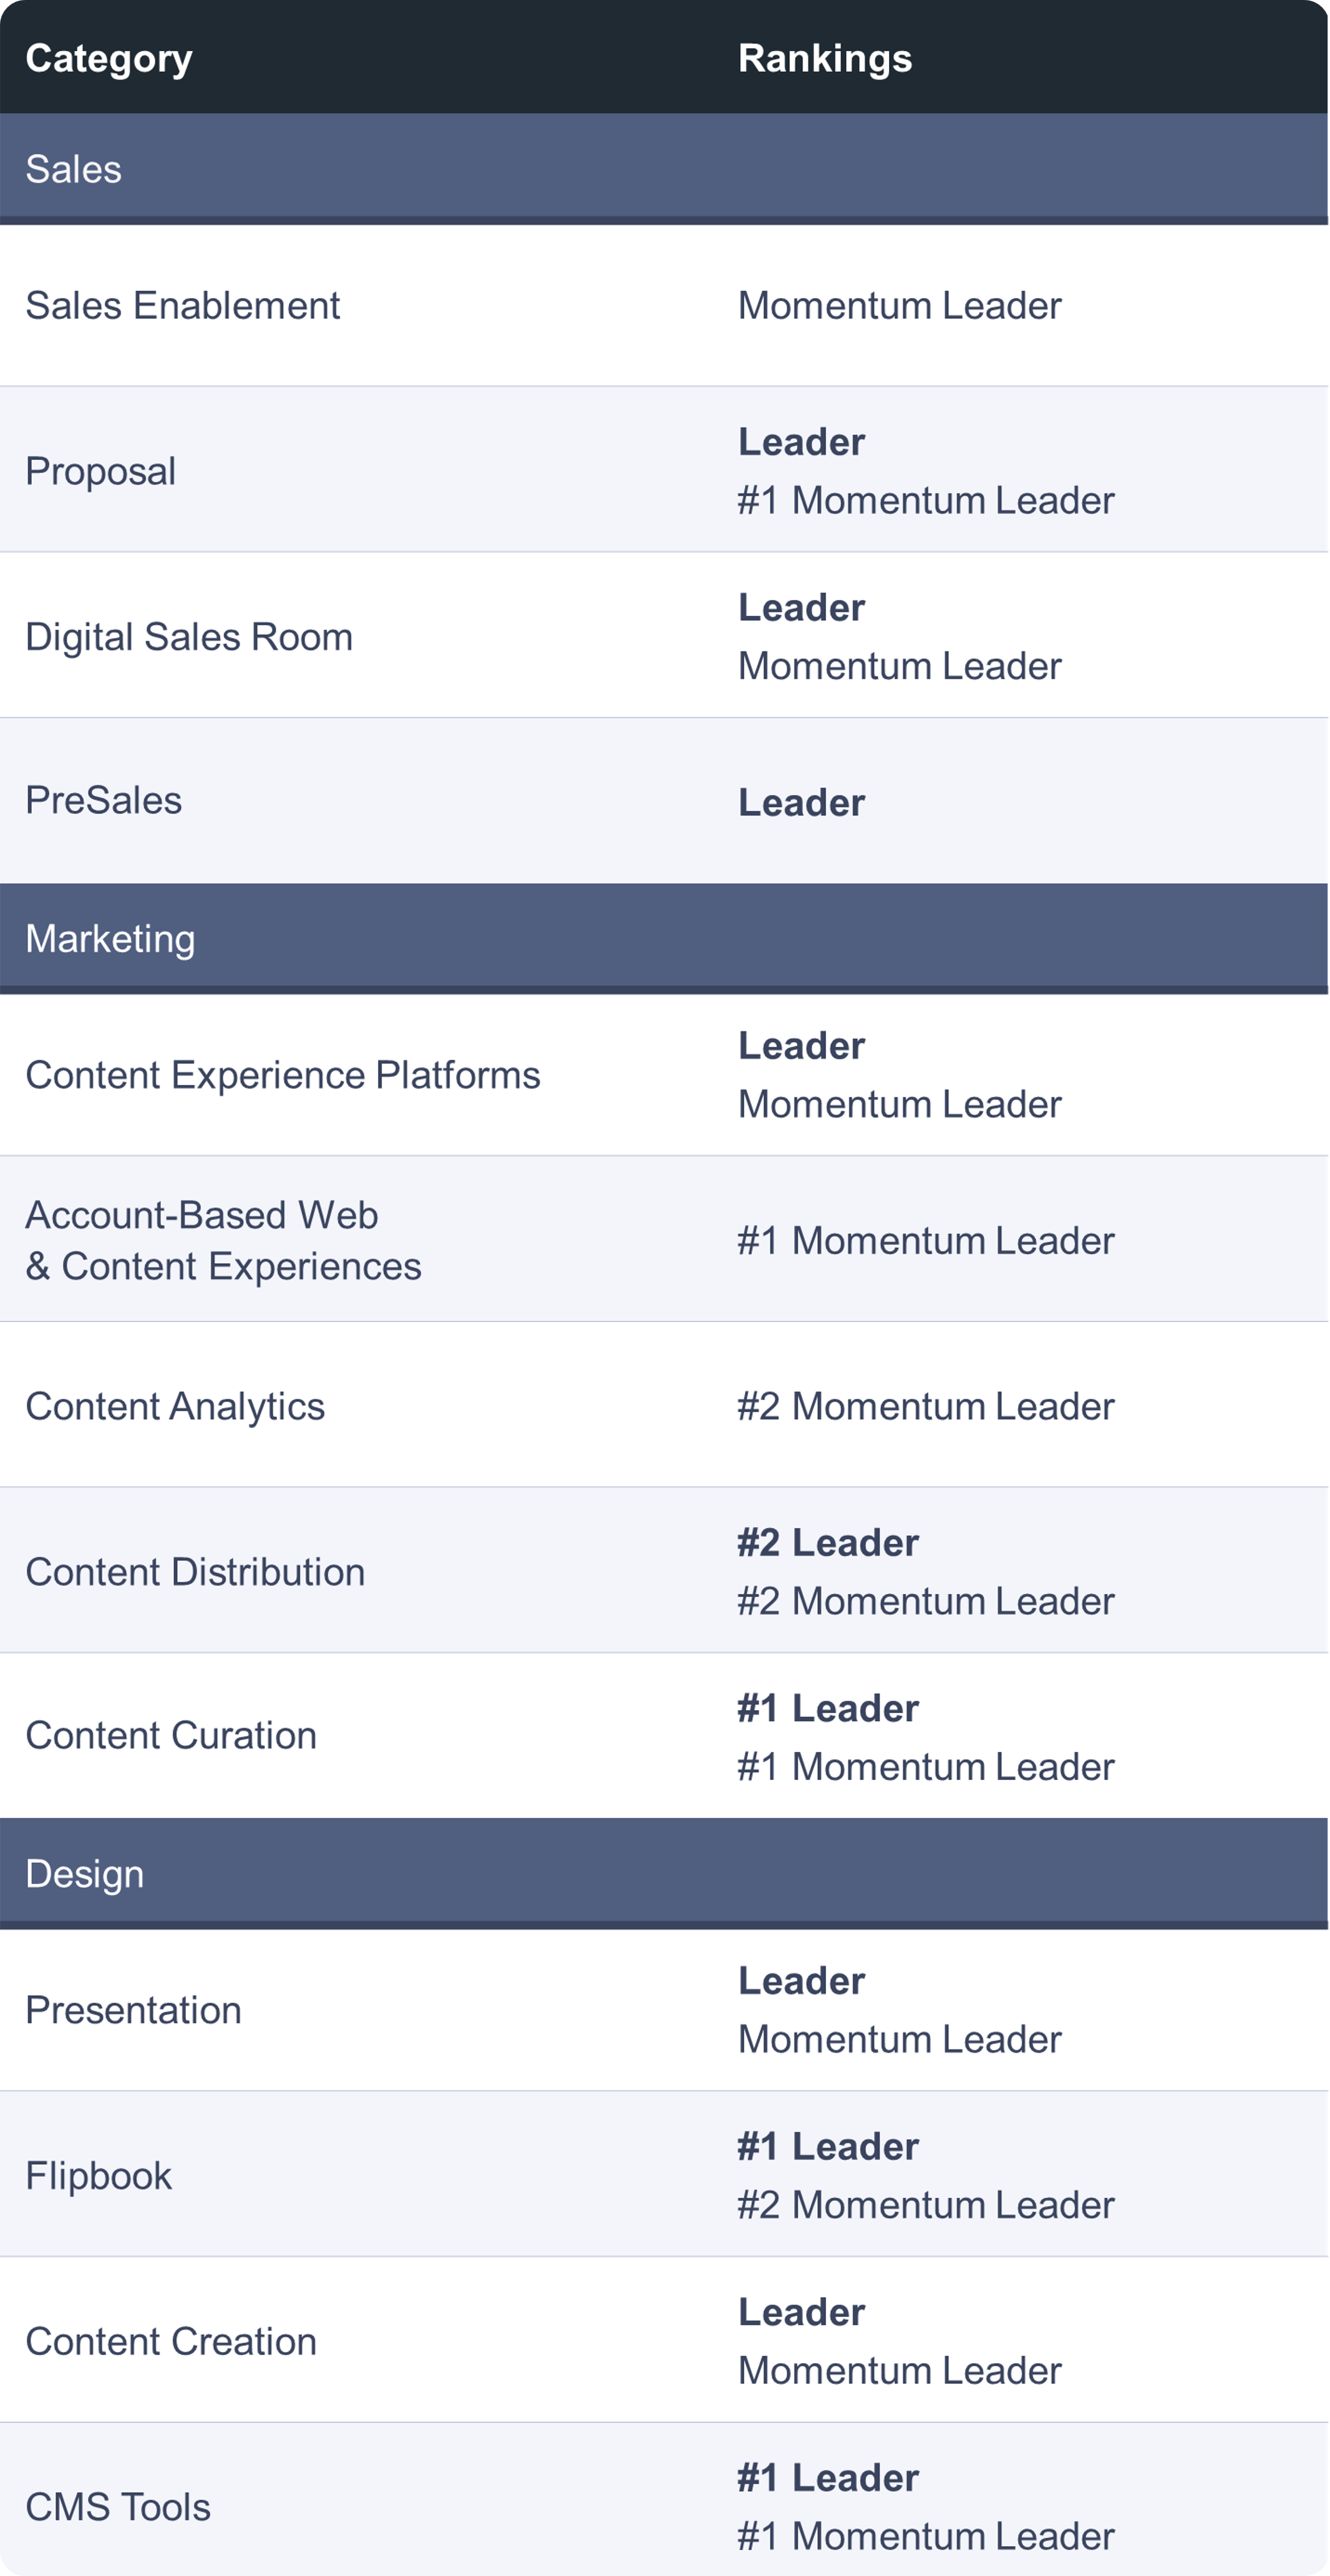Select the CMS Tools row label

tap(118, 2507)
